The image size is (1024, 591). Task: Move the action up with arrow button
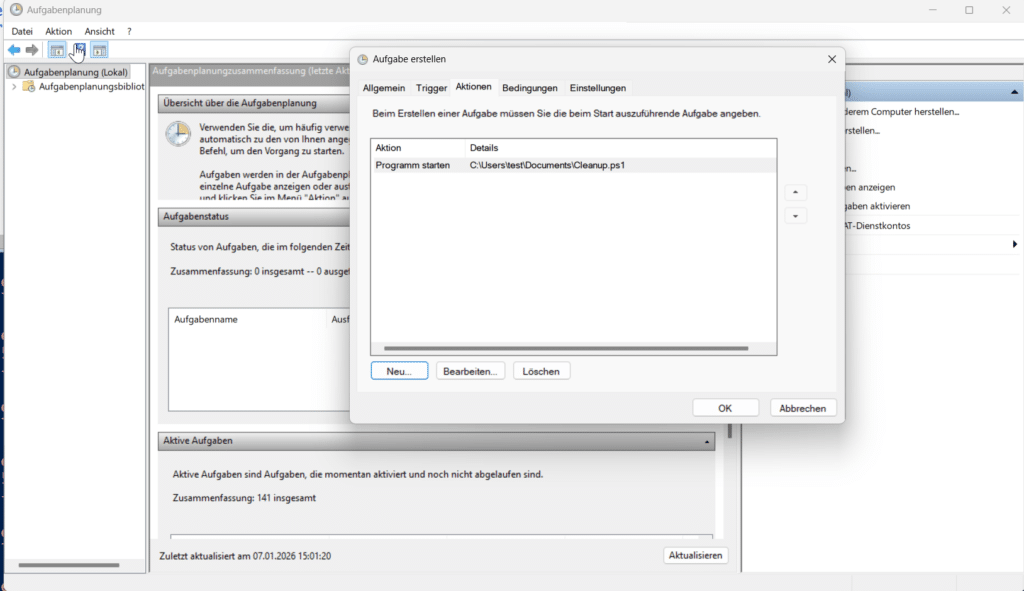click(795, 192)
